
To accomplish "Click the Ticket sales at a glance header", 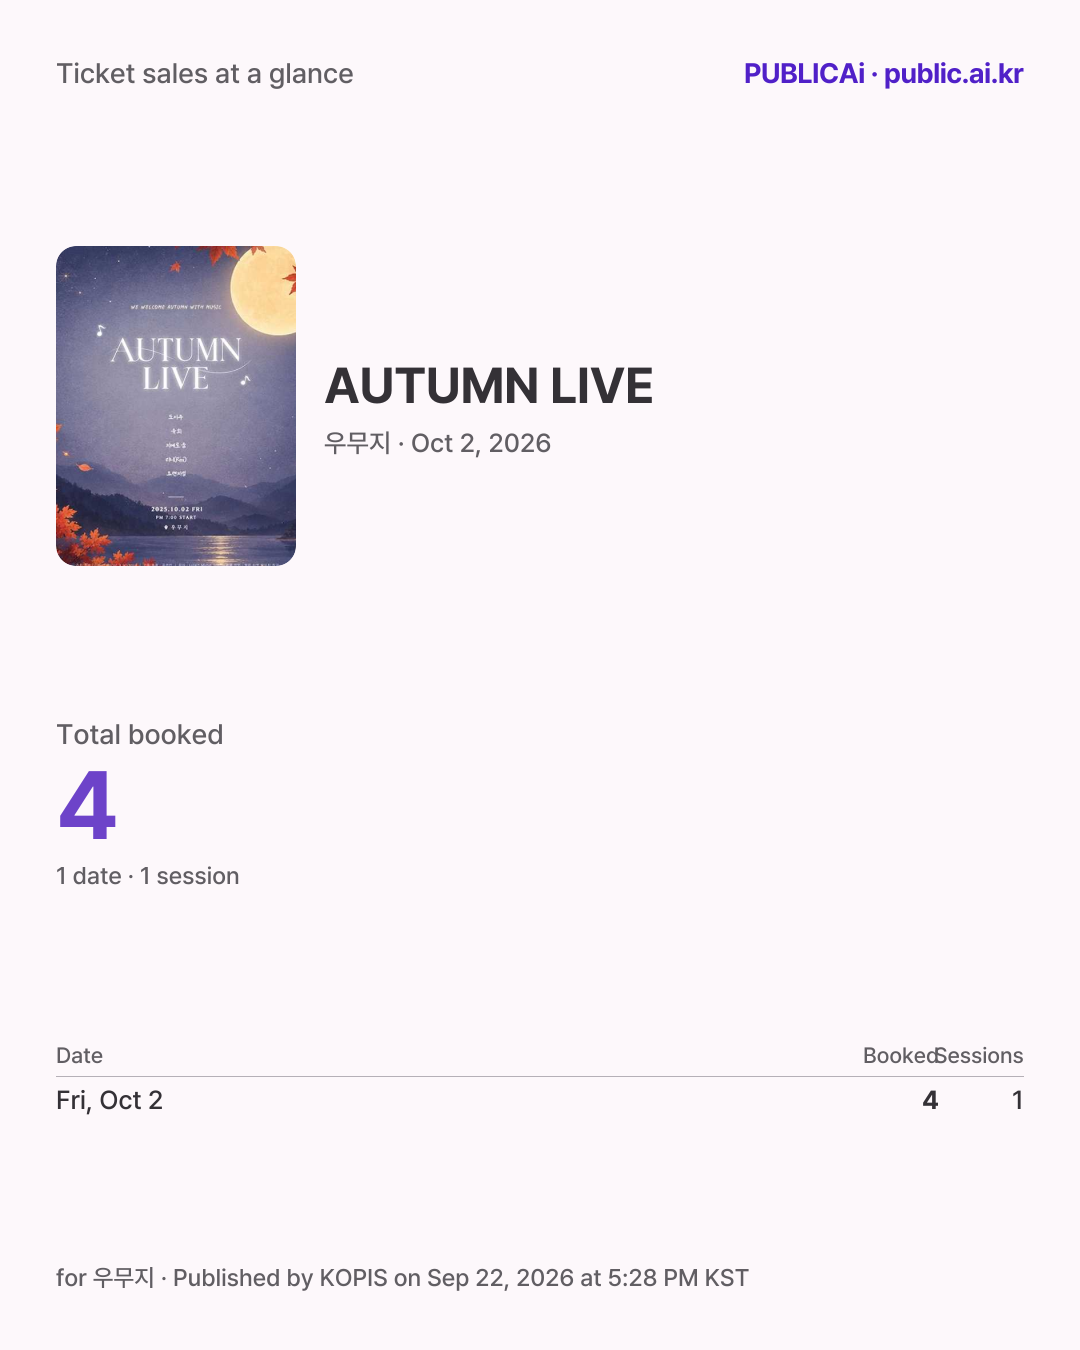I will click(x=205, y=74).
